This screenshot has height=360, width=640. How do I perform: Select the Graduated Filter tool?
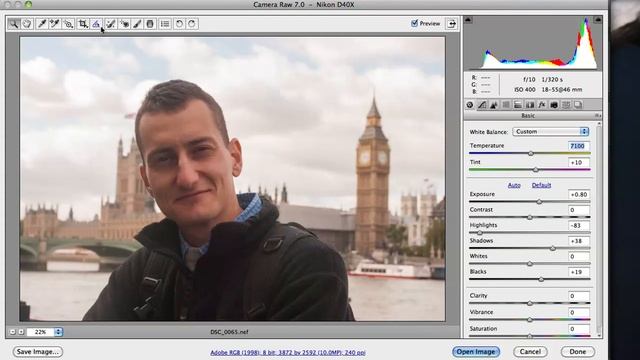(x=150, y=24)
